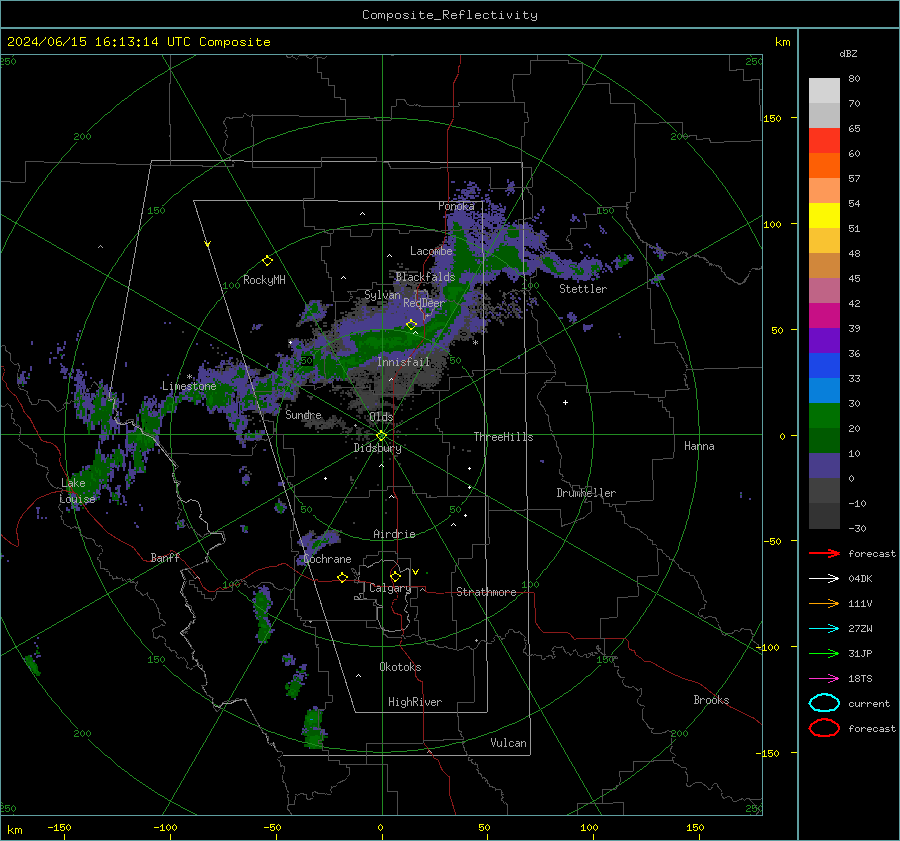The width and height of the screenshot is (900, 841).
Task: Click the Sylvan label
Action: click(382, 295)
